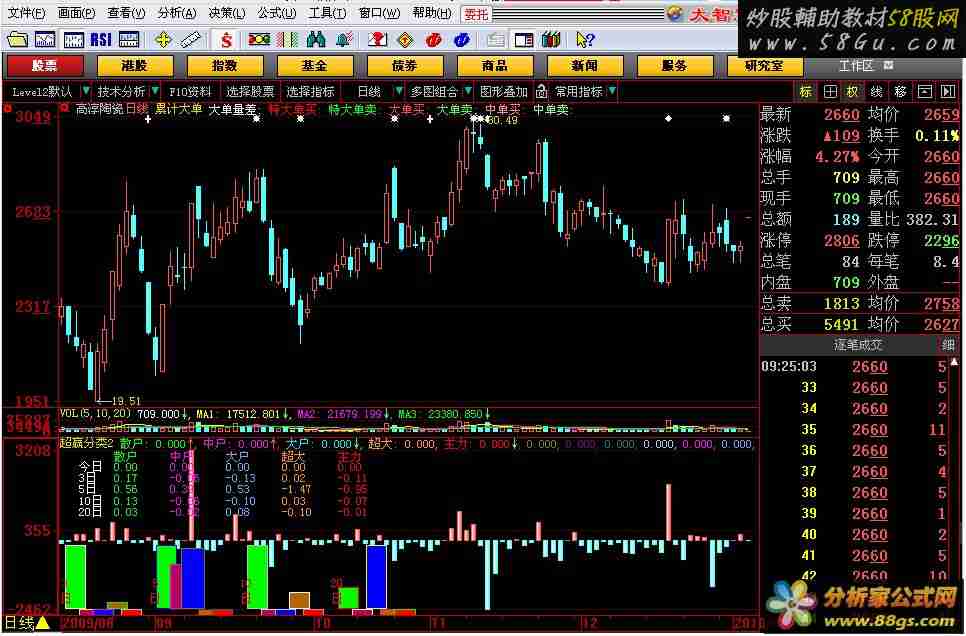The height and width of the screenshot is (636, 966).
Task: Open alerts with the bell icon
Action: pos(344,40)
